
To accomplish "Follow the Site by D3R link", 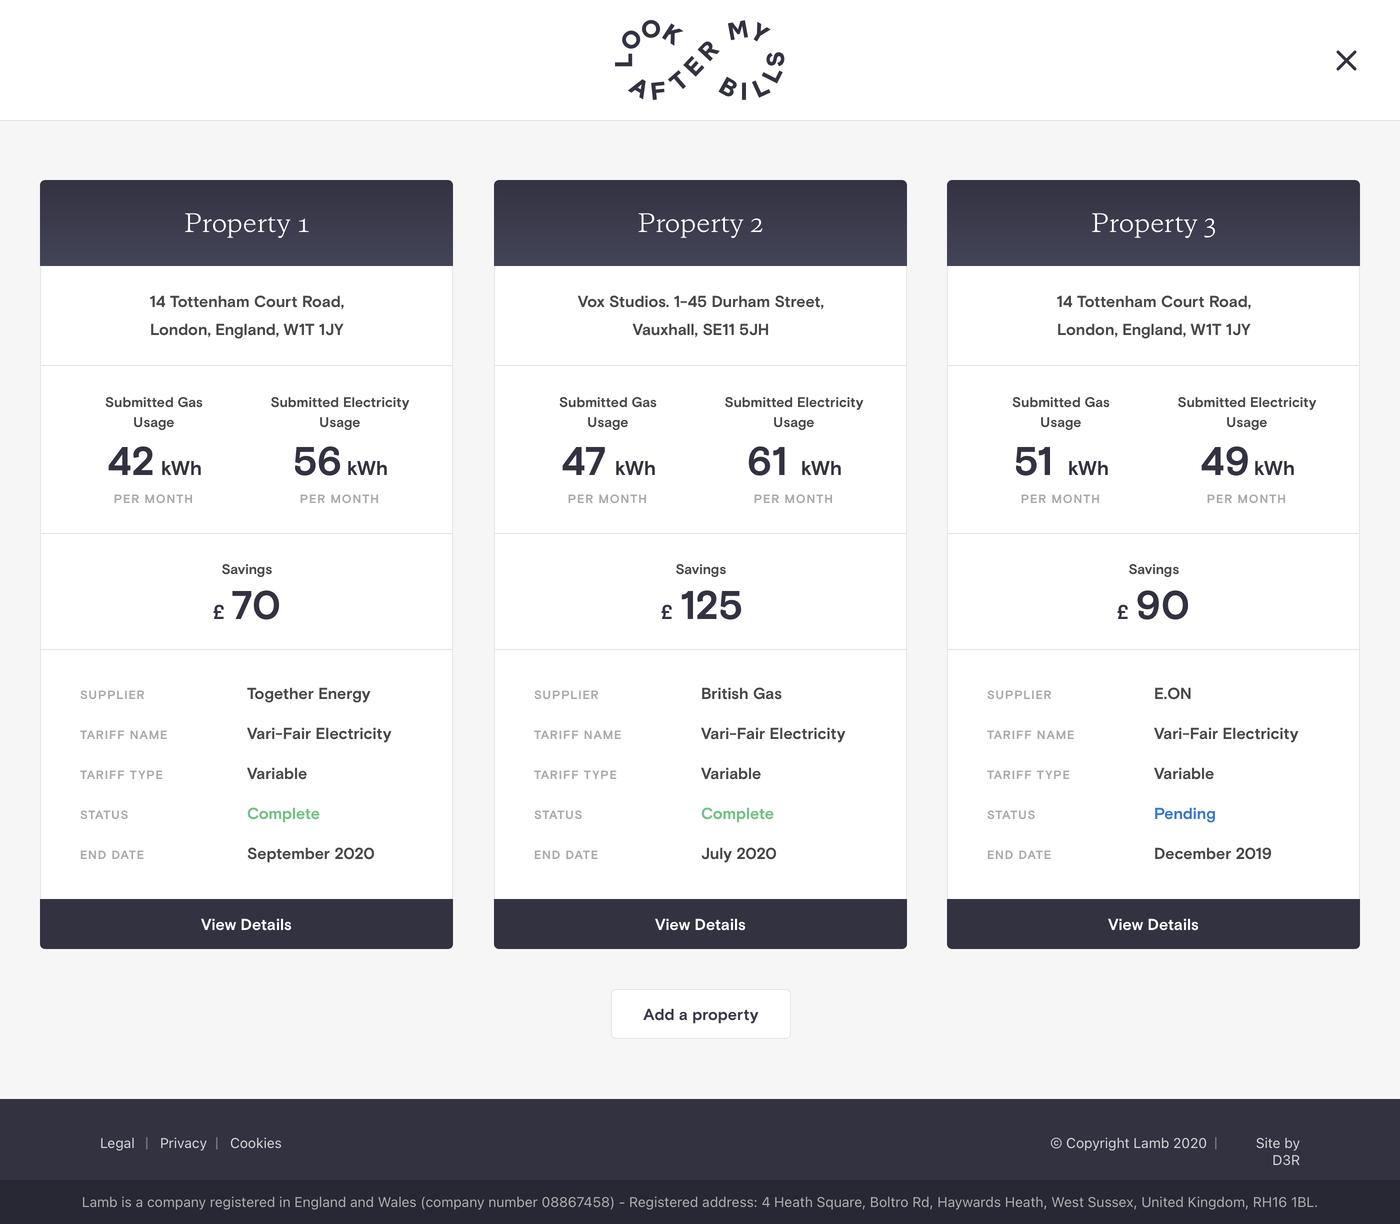I will [1279, 1151].
